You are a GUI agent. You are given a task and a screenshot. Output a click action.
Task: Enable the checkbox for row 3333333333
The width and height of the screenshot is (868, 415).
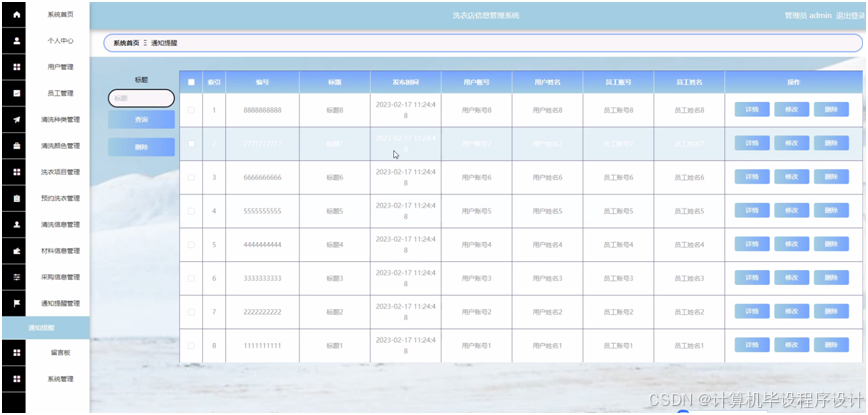click(192, 278)
